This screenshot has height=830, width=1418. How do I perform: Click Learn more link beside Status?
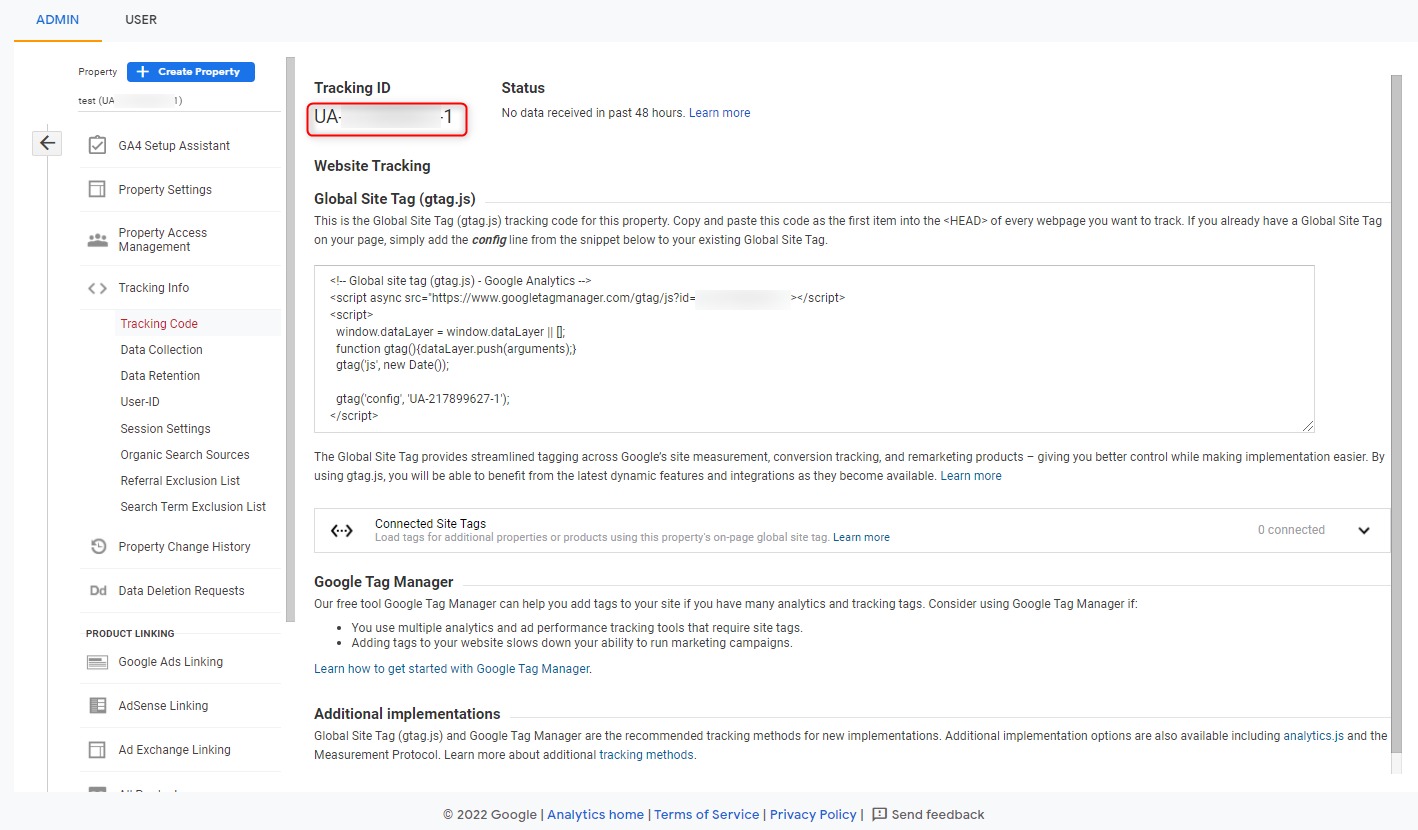pyautogui.click(x=720, y=113)
